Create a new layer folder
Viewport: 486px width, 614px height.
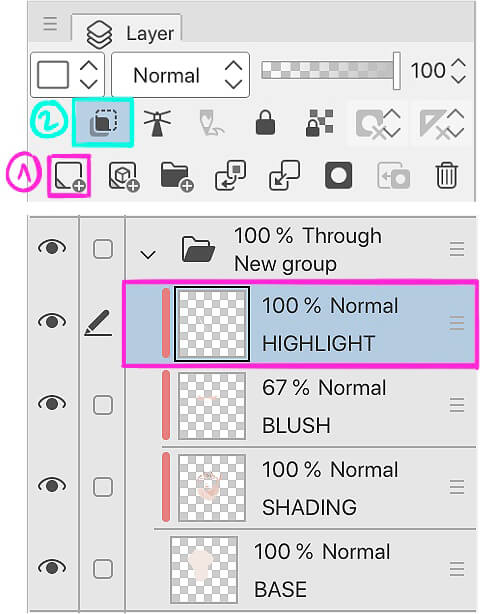tap(177, 176)
